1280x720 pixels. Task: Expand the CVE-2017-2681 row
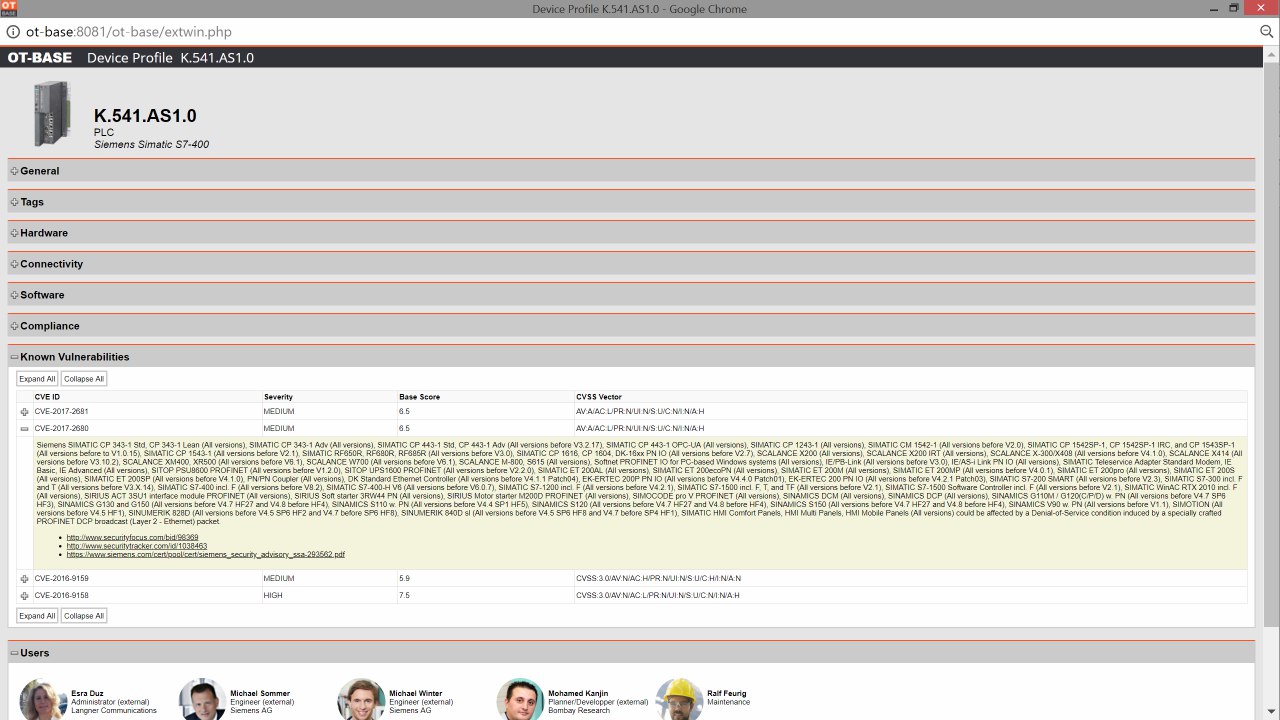(x=24, y=412)
